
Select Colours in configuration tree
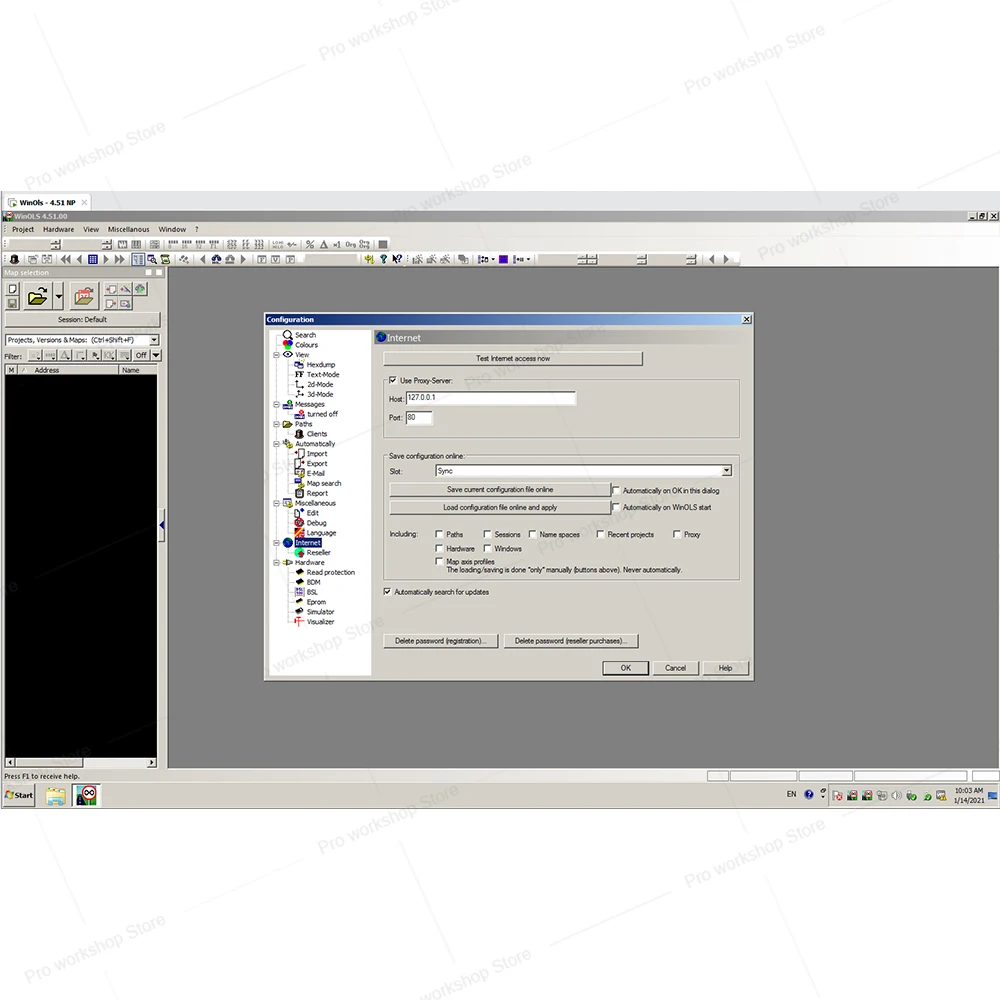[x=306, y=345]
